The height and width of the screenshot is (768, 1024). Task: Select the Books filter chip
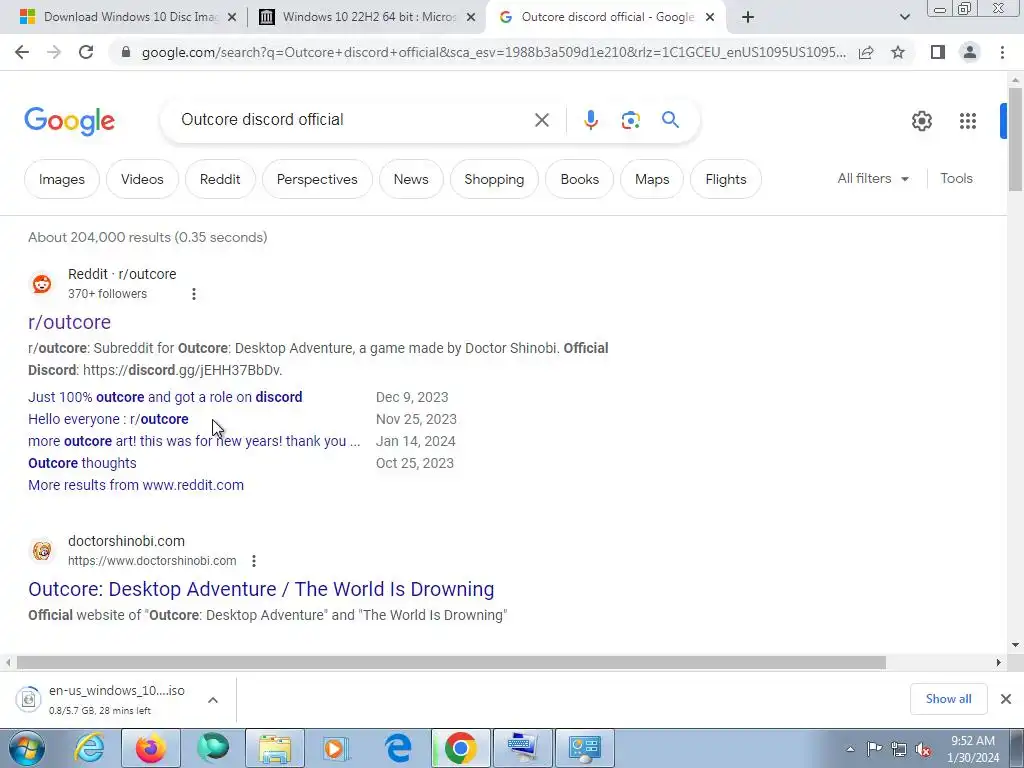pyautogui.click(x=580, y=179)
